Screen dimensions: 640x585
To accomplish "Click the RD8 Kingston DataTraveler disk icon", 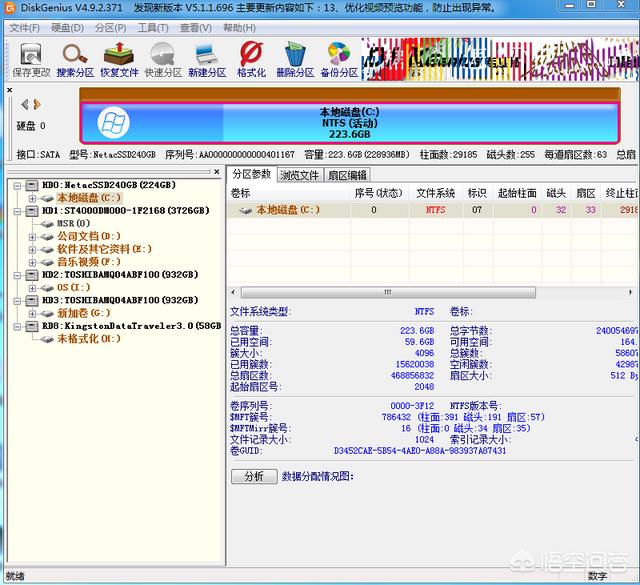I will coord(32,326).
